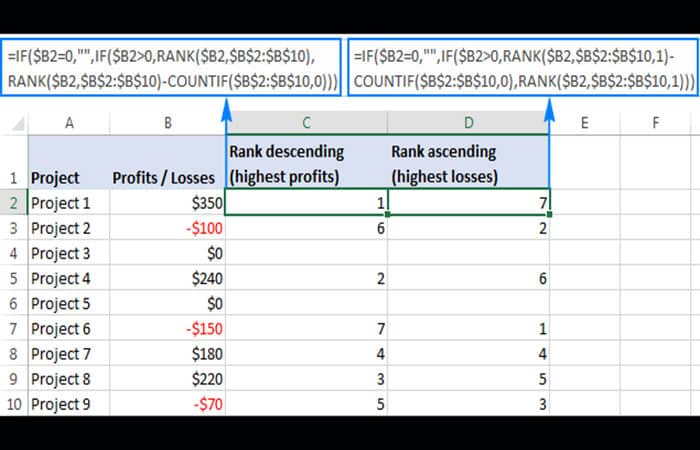Click column D header
The width and height of the screenshot is (700, 450).
[x=468, y=123]
